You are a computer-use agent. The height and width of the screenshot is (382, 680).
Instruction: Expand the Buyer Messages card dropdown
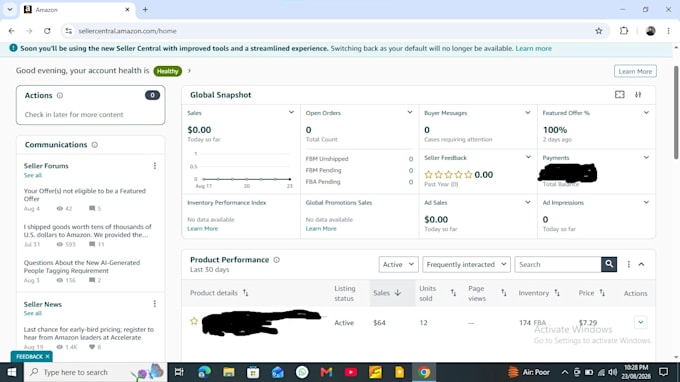[527, 113]
